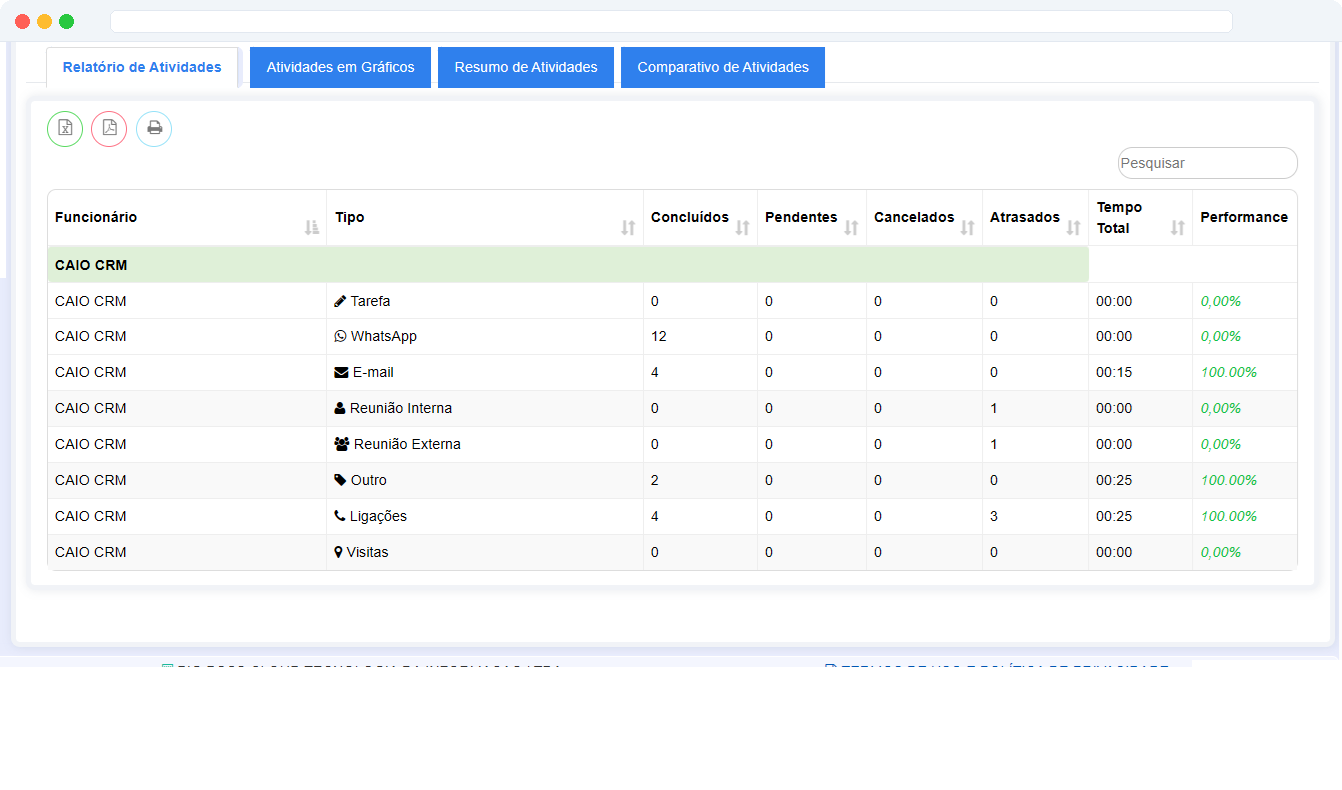
Task: Click CAIO CRM in the Visitas row
Action: (x=91, y=553)
